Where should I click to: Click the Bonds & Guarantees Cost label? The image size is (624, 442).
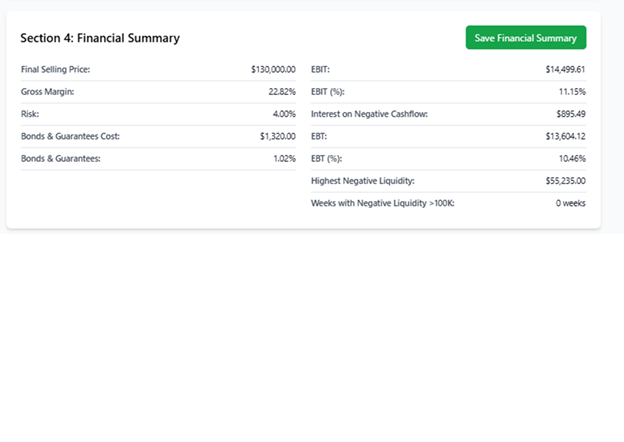coord(70,136)
